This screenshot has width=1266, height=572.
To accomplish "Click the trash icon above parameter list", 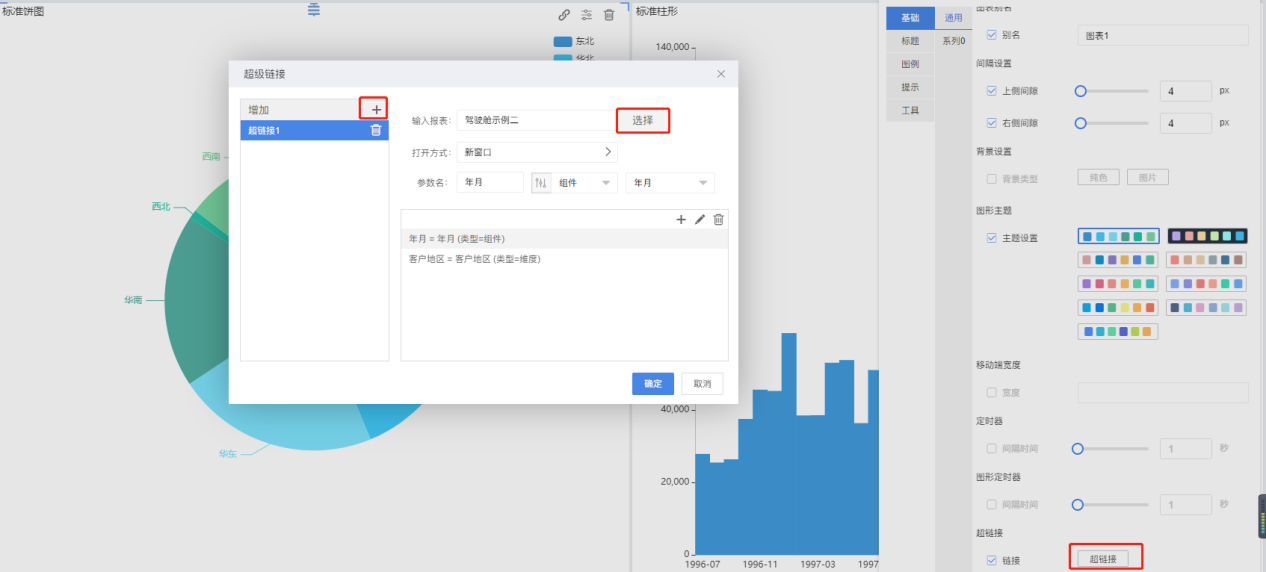I will 718,219.
